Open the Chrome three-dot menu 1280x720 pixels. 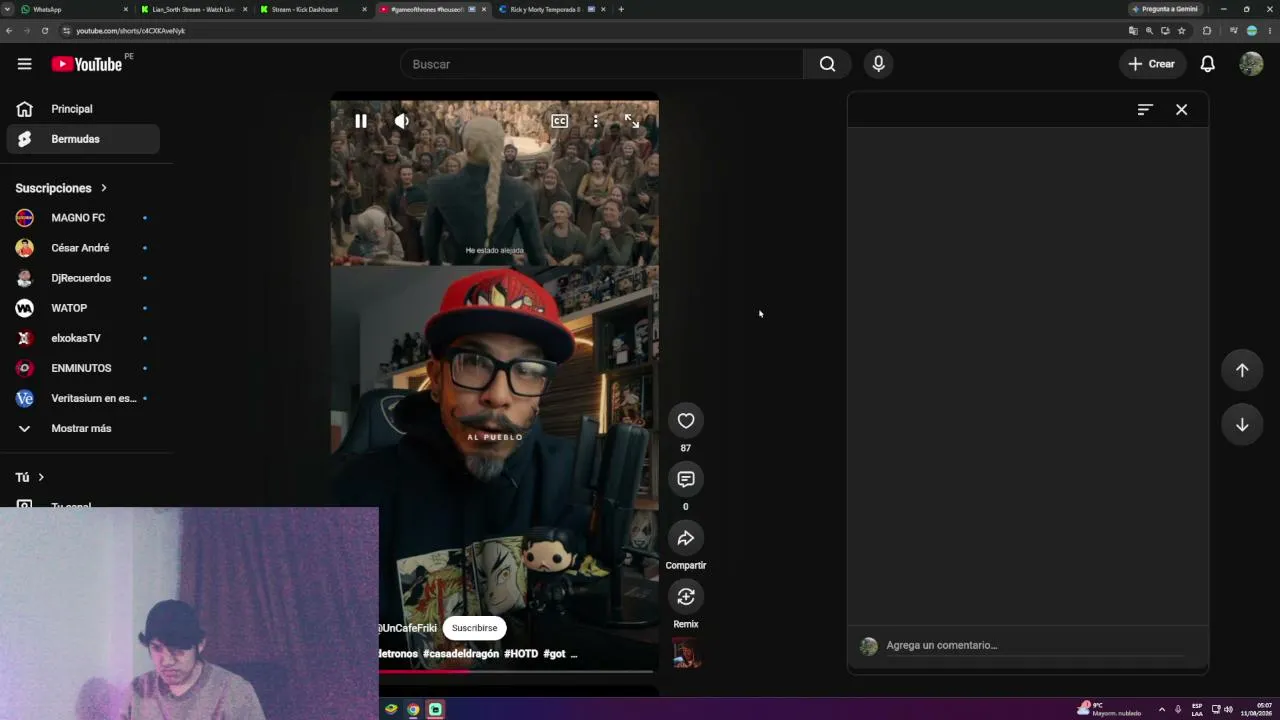point(1269,31)
